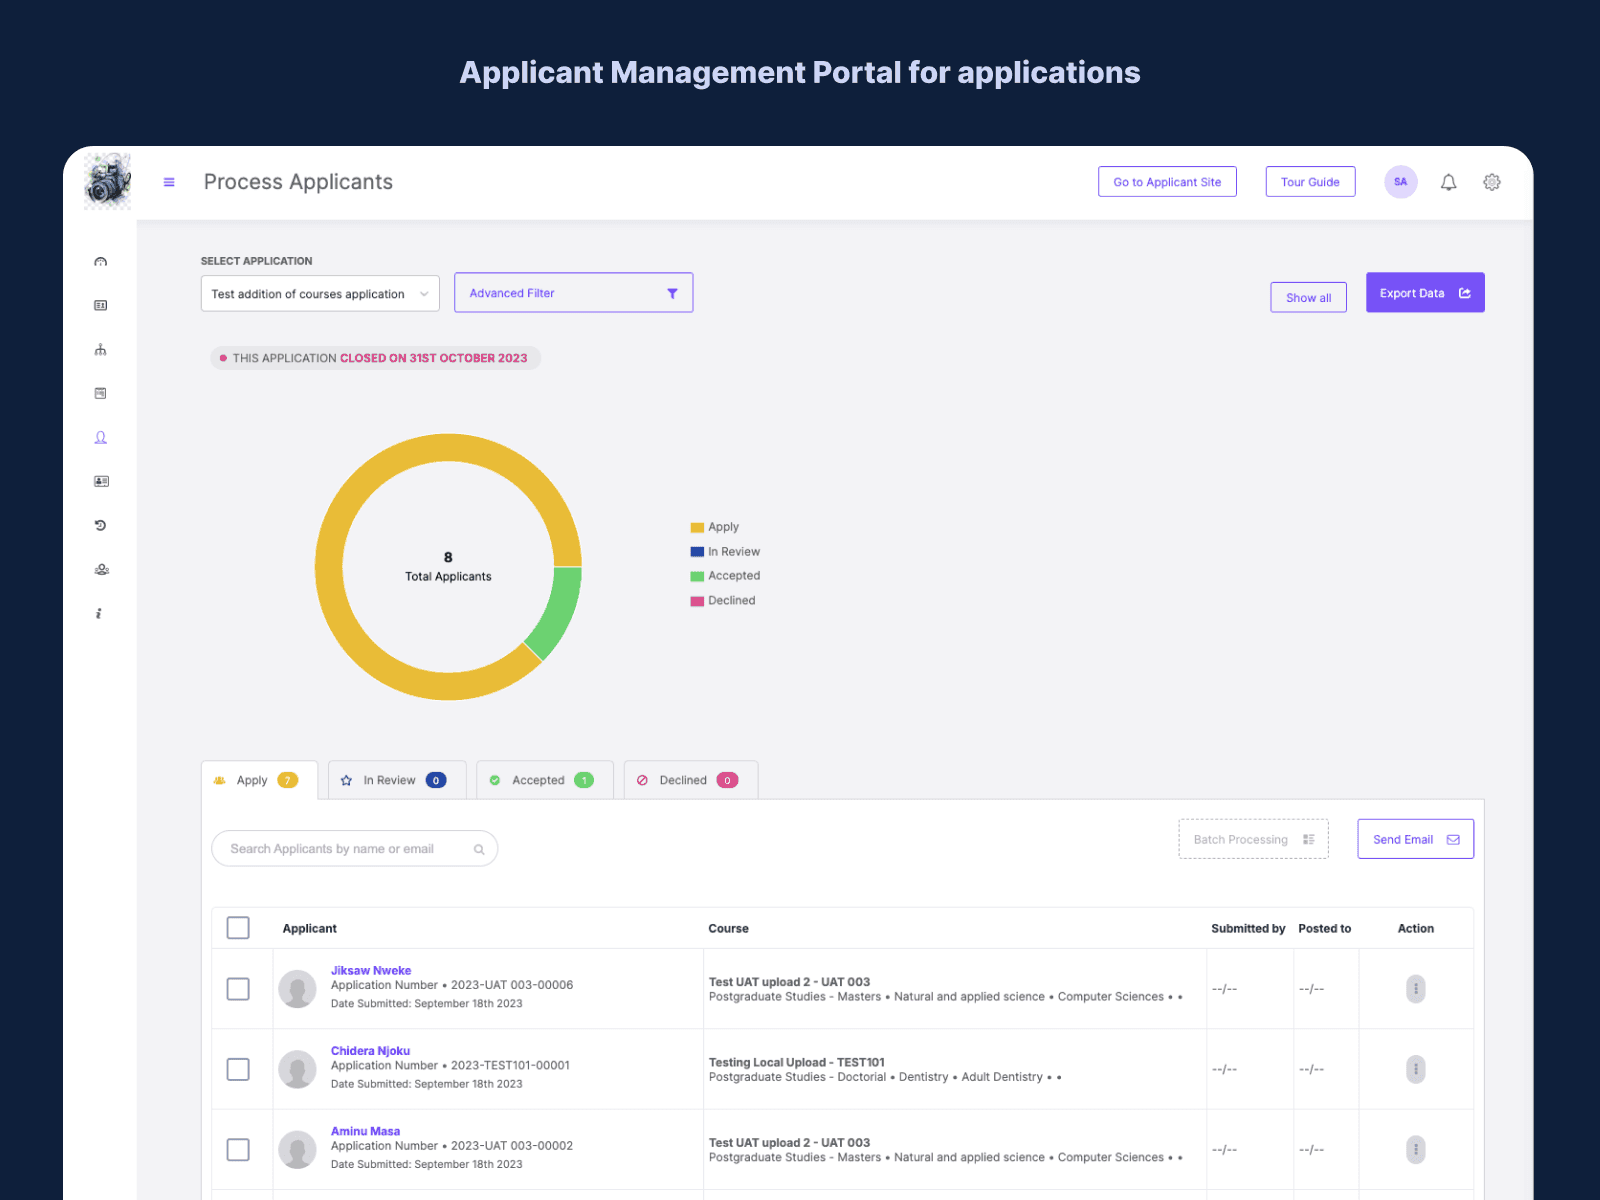This screenshot has height=1200, width=1600.
Task: Click the contact card icon in sidebar
Action: pos(100,481)
